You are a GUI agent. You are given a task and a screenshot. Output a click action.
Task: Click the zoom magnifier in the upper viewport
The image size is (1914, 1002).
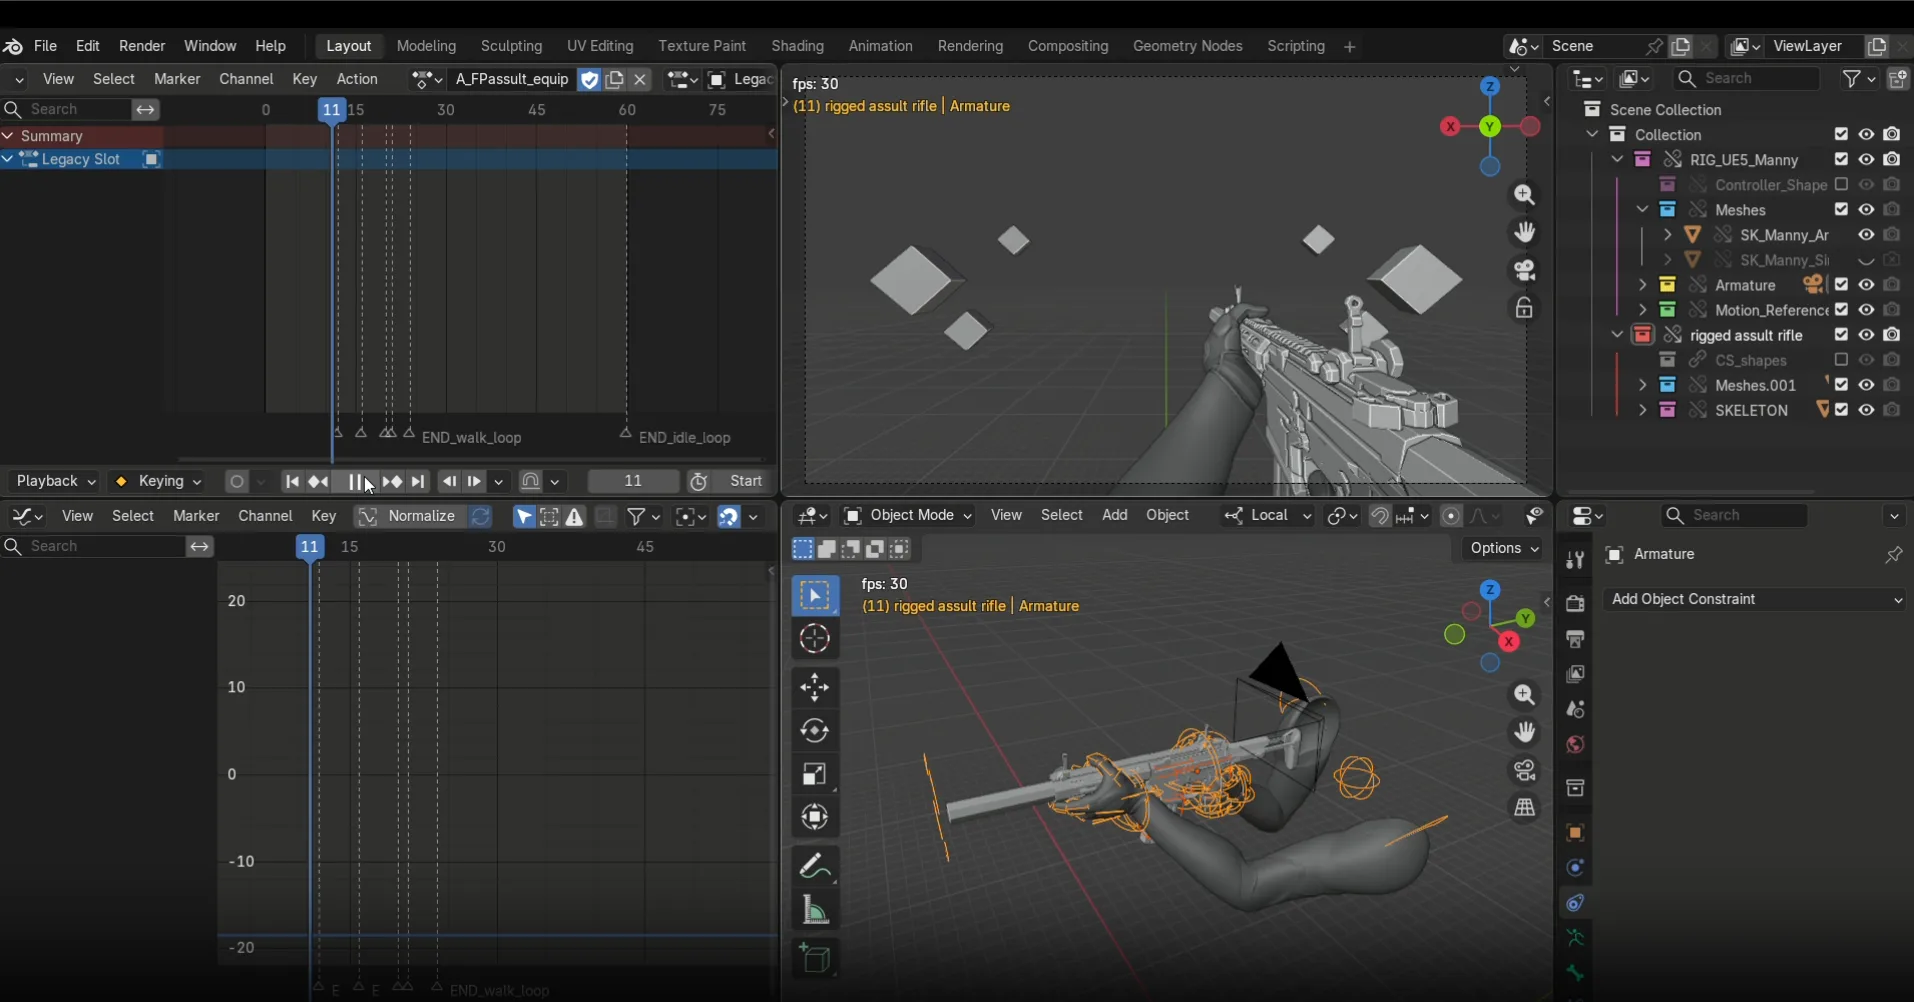[x=1524, y=195]
